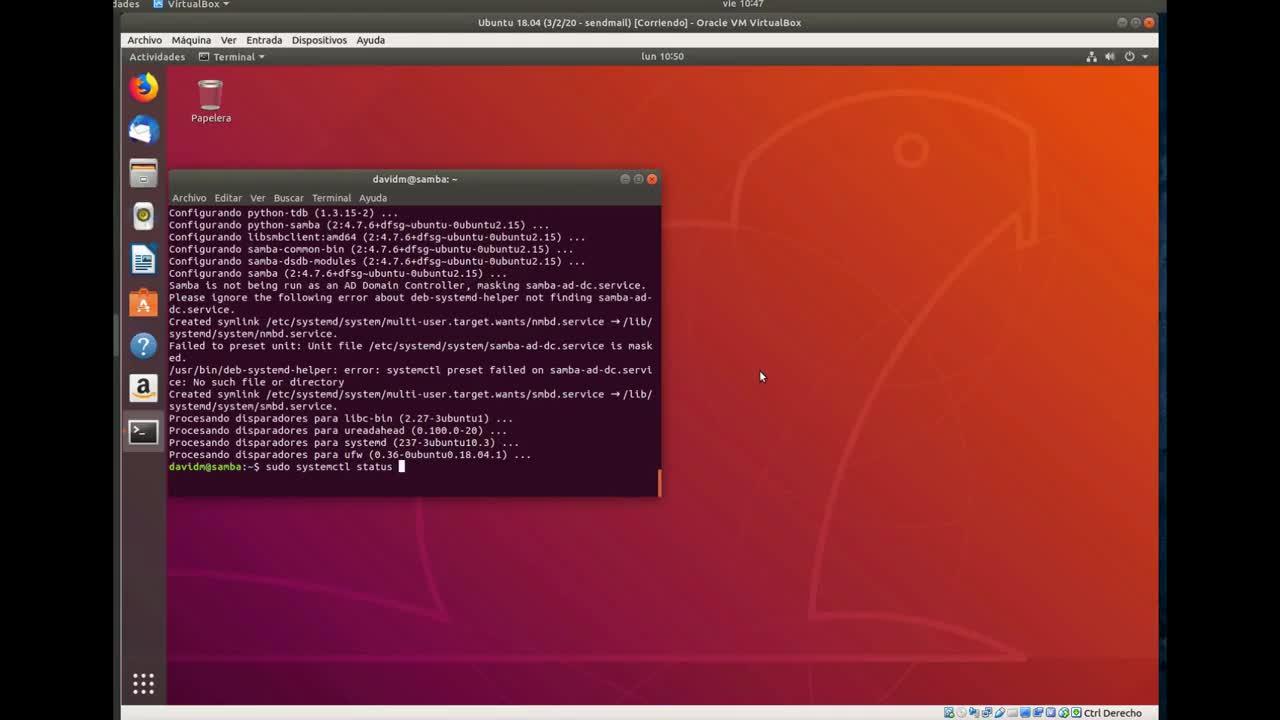Open system menu power dropdown arrow
This screenshot has width=1280, height=720.
click(1144, 57)
